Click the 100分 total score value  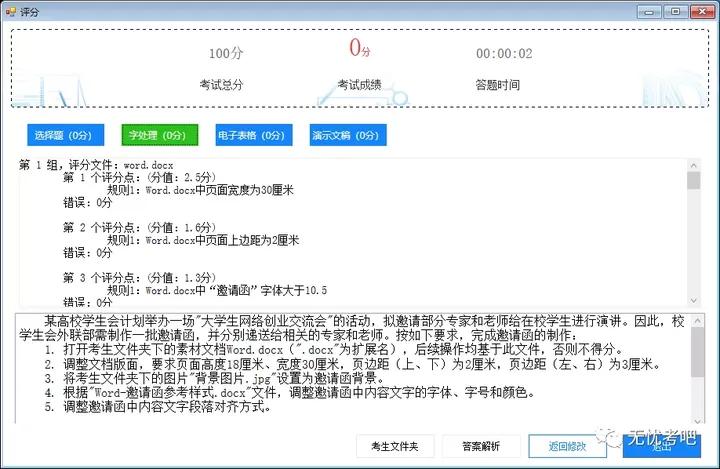click(225, 53)
